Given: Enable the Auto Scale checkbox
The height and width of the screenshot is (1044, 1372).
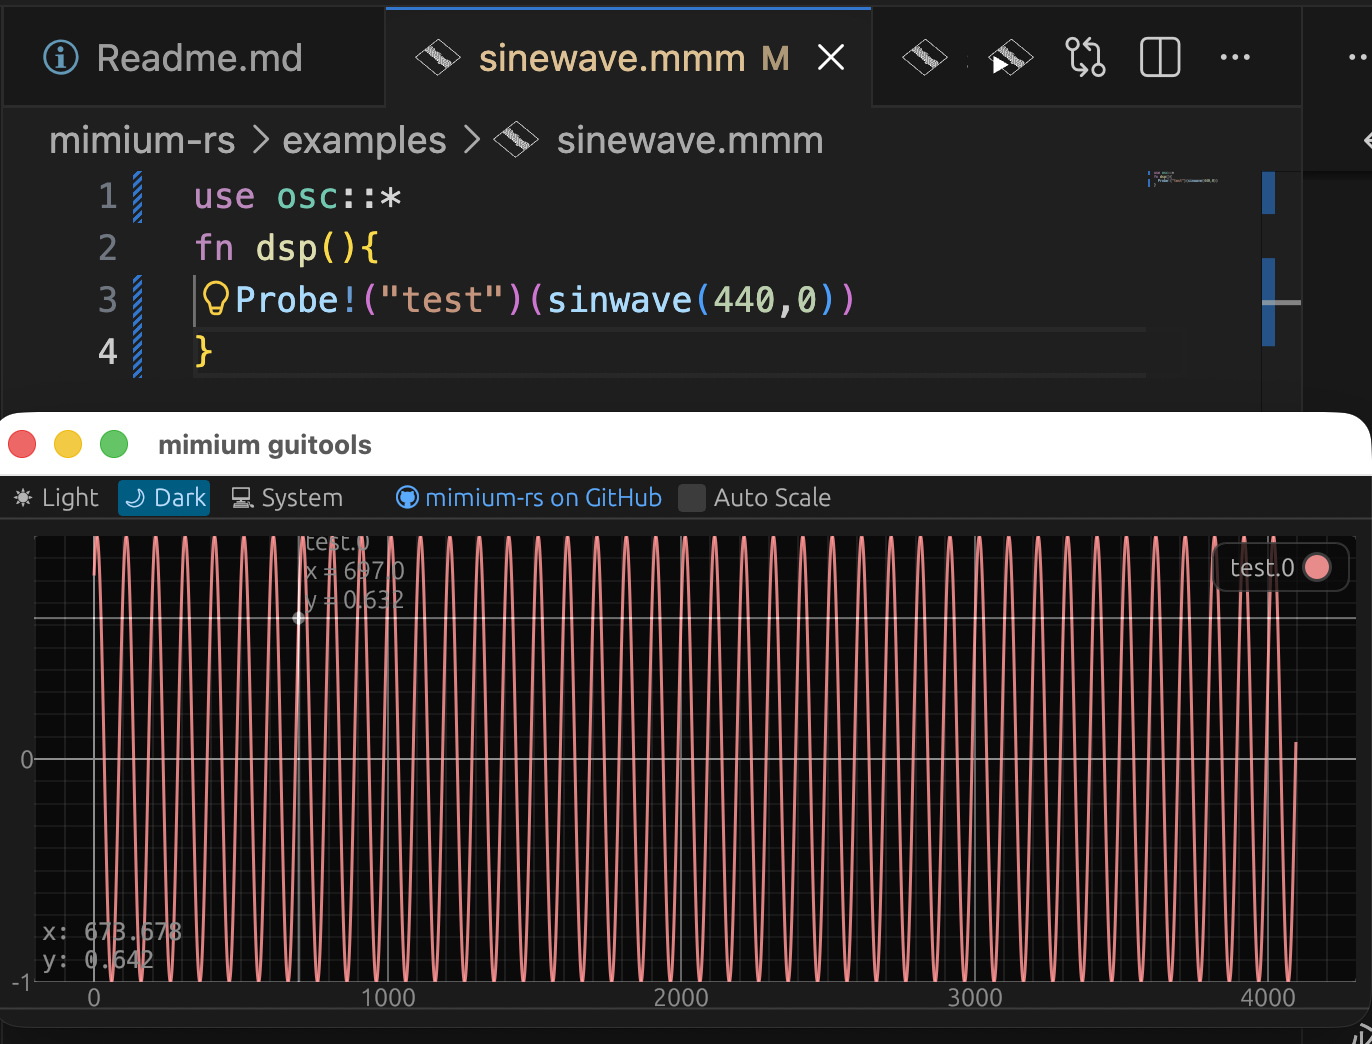Looking at the screenshot, I should point(692,498).
